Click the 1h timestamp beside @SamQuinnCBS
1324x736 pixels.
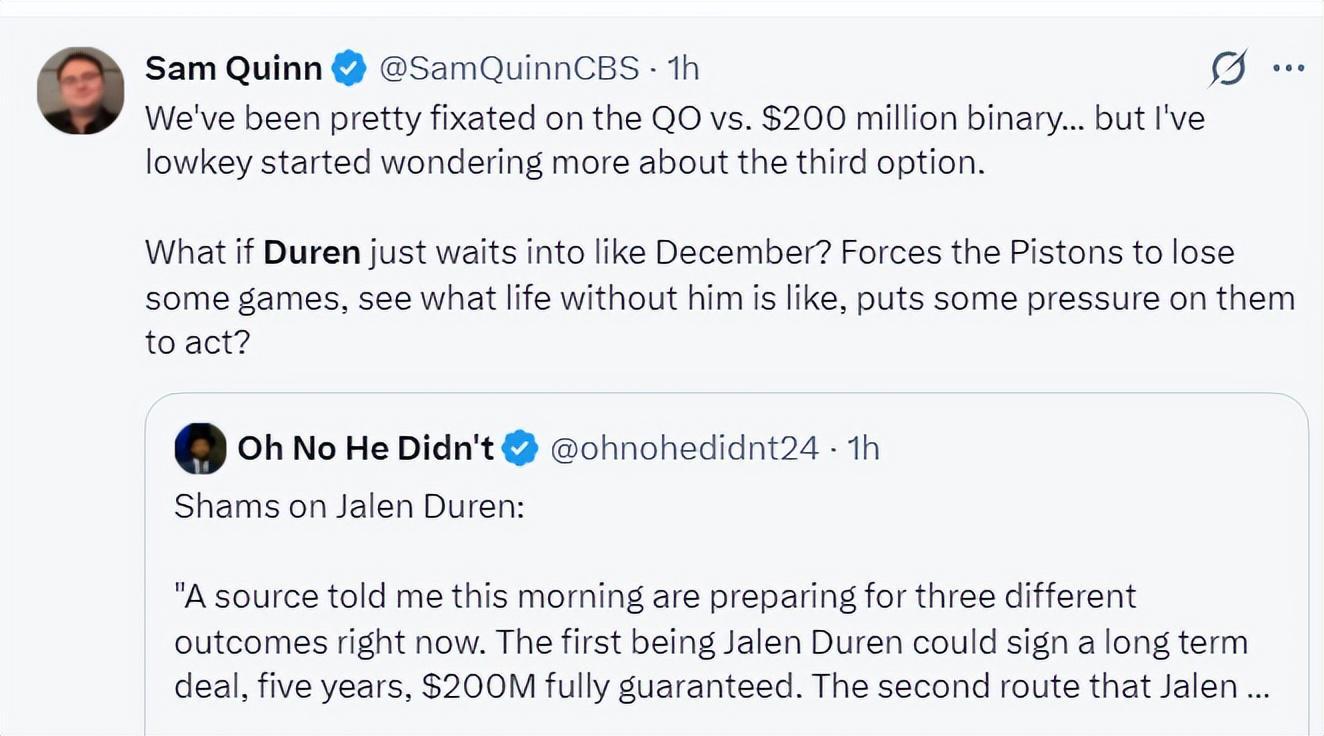coord(682,68)
